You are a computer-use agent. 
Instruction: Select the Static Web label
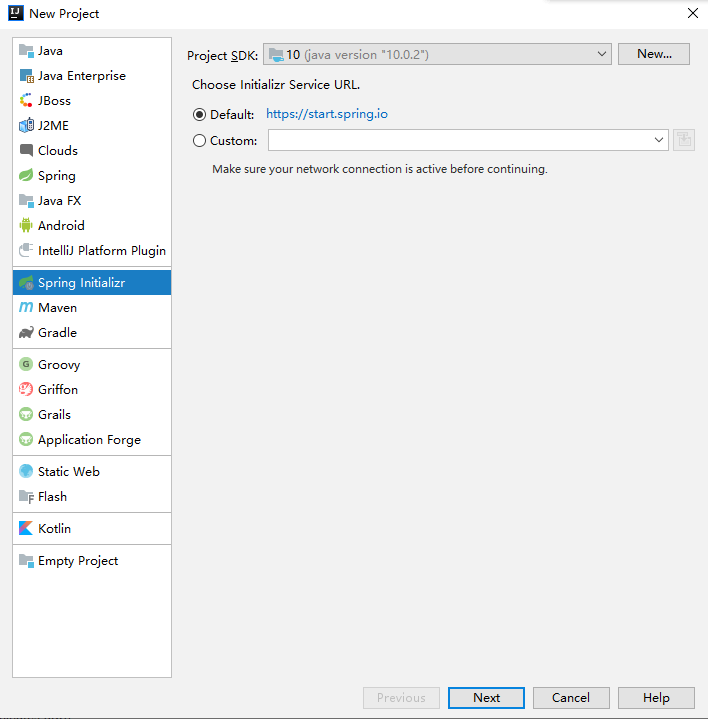tap(69, 471)
